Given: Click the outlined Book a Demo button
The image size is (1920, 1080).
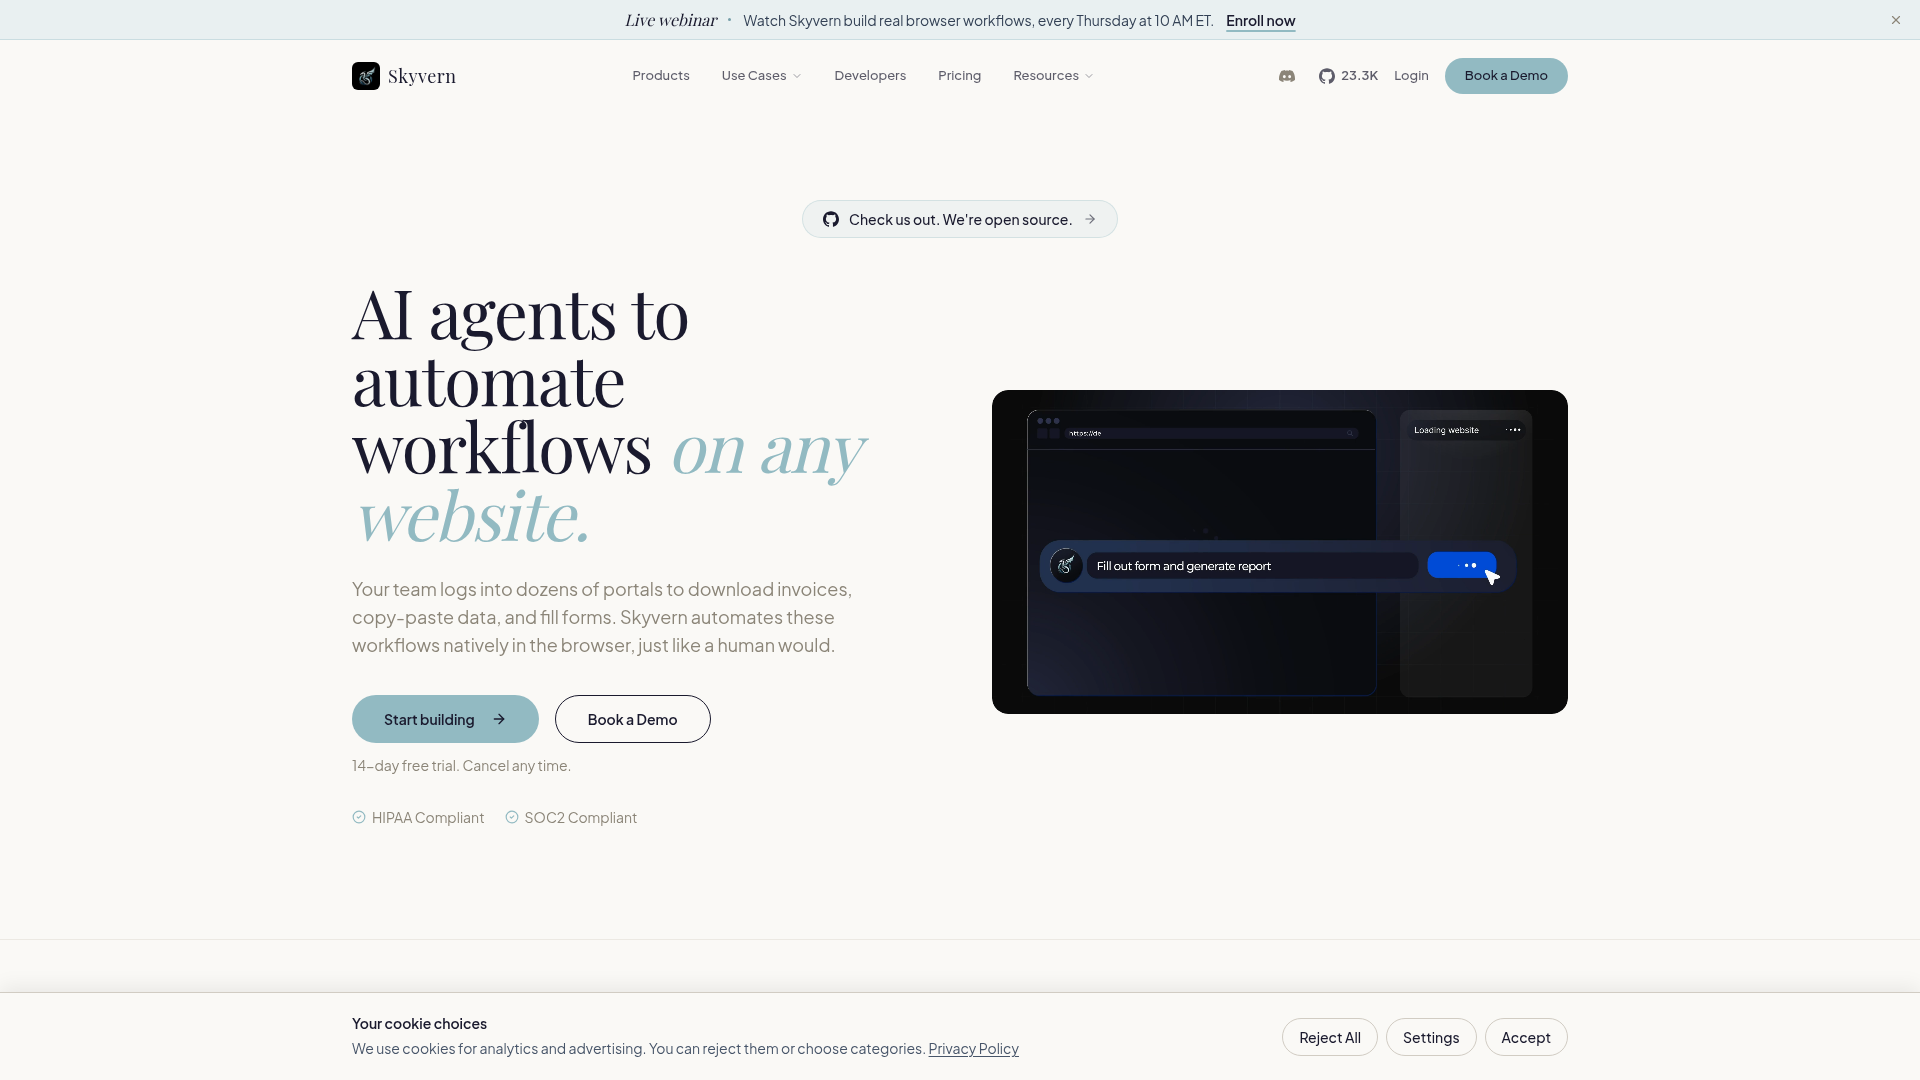Looking at the screenshot, I should [x=633, y=719].
